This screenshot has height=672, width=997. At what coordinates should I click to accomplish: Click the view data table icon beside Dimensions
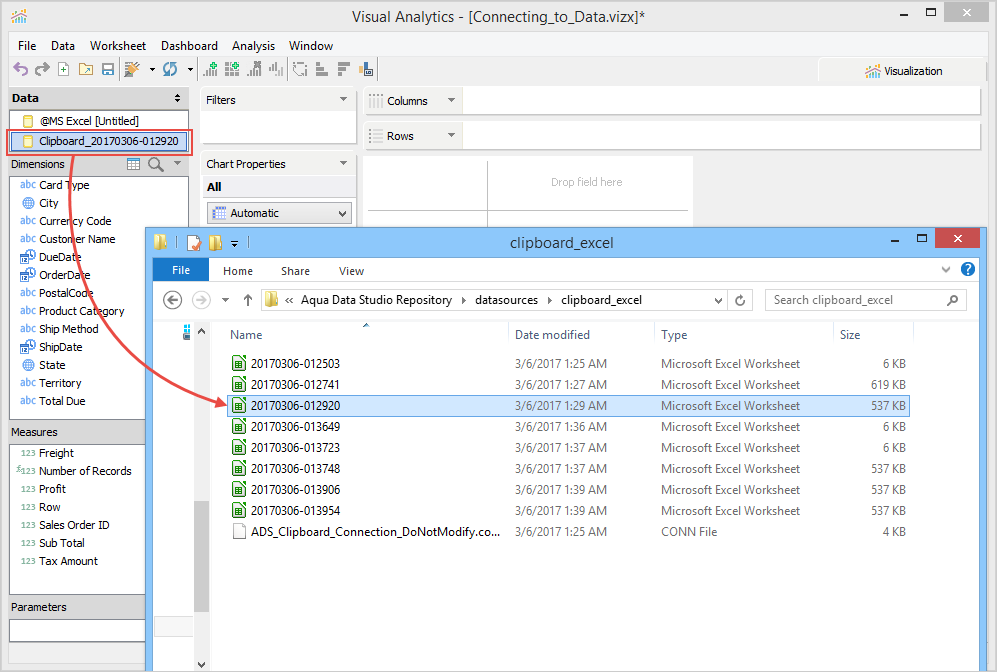134,164
